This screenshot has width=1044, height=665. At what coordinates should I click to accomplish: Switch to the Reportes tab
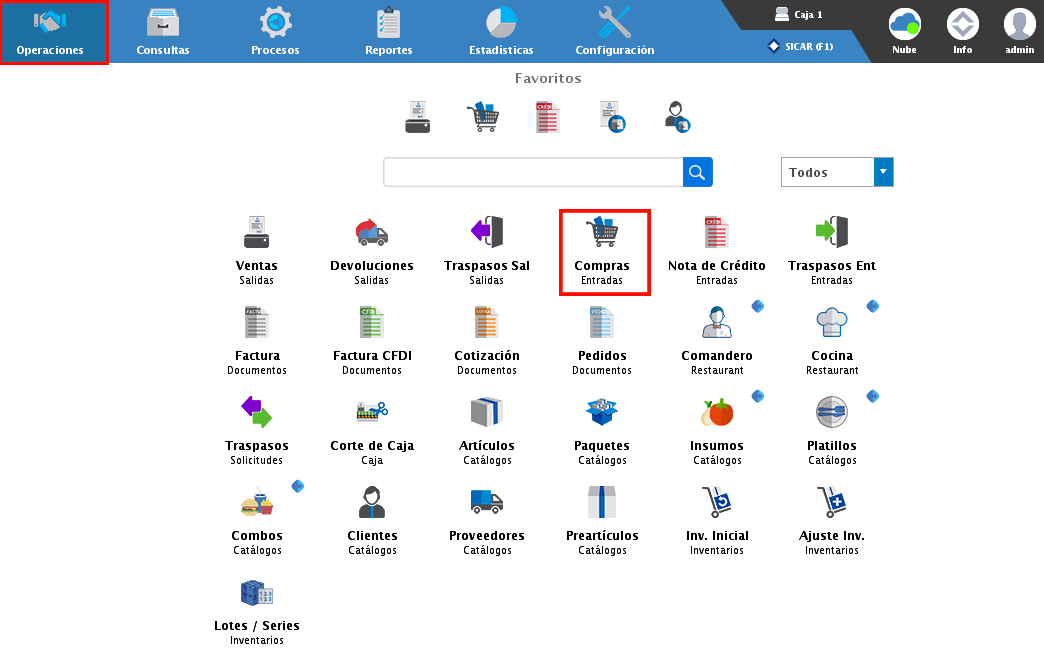[x=388, y=32]
